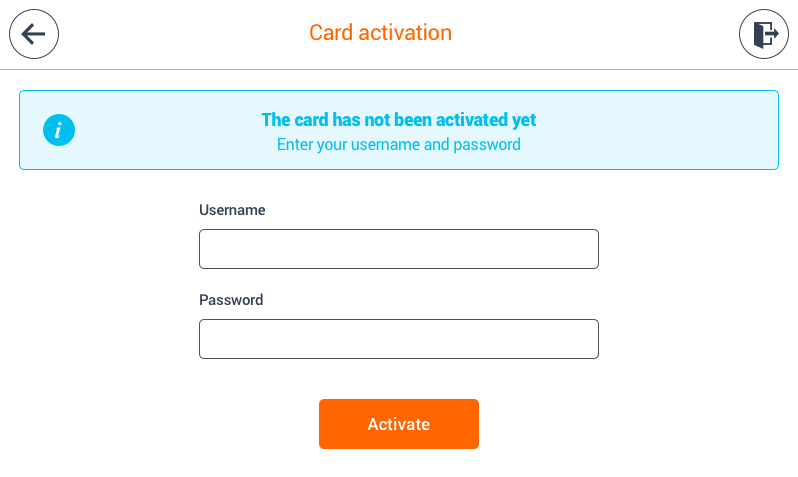
Task: Place cursor in the box under Password
Action: (x=399, y=339)
